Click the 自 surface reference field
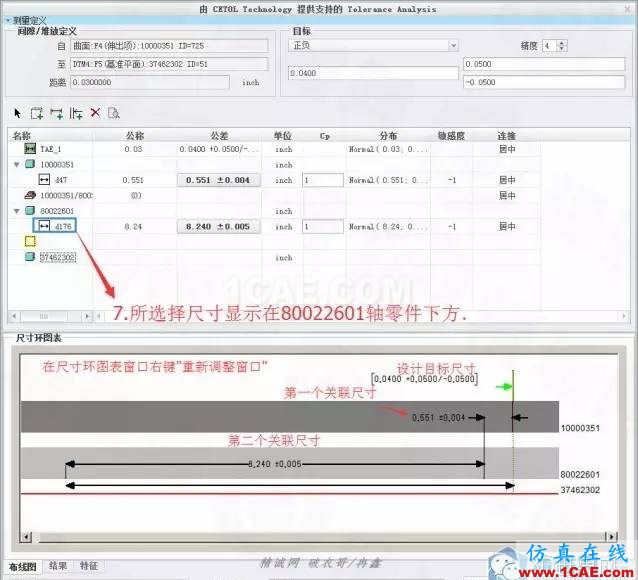The width and height of the screenshot is (638, 580). click(169, 46)
